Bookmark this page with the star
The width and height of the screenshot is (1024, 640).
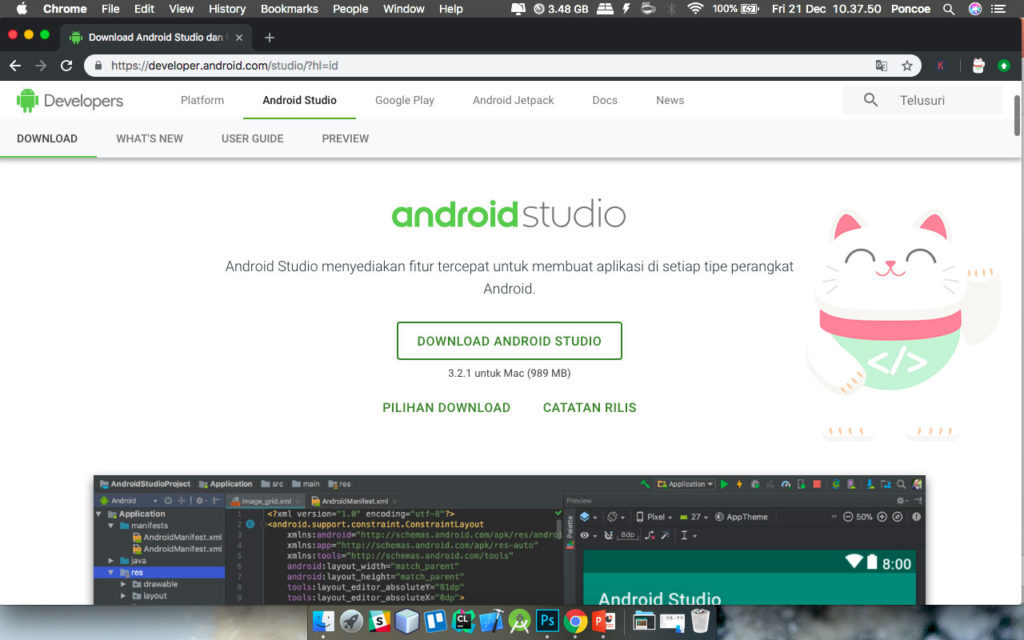[907, 65]
